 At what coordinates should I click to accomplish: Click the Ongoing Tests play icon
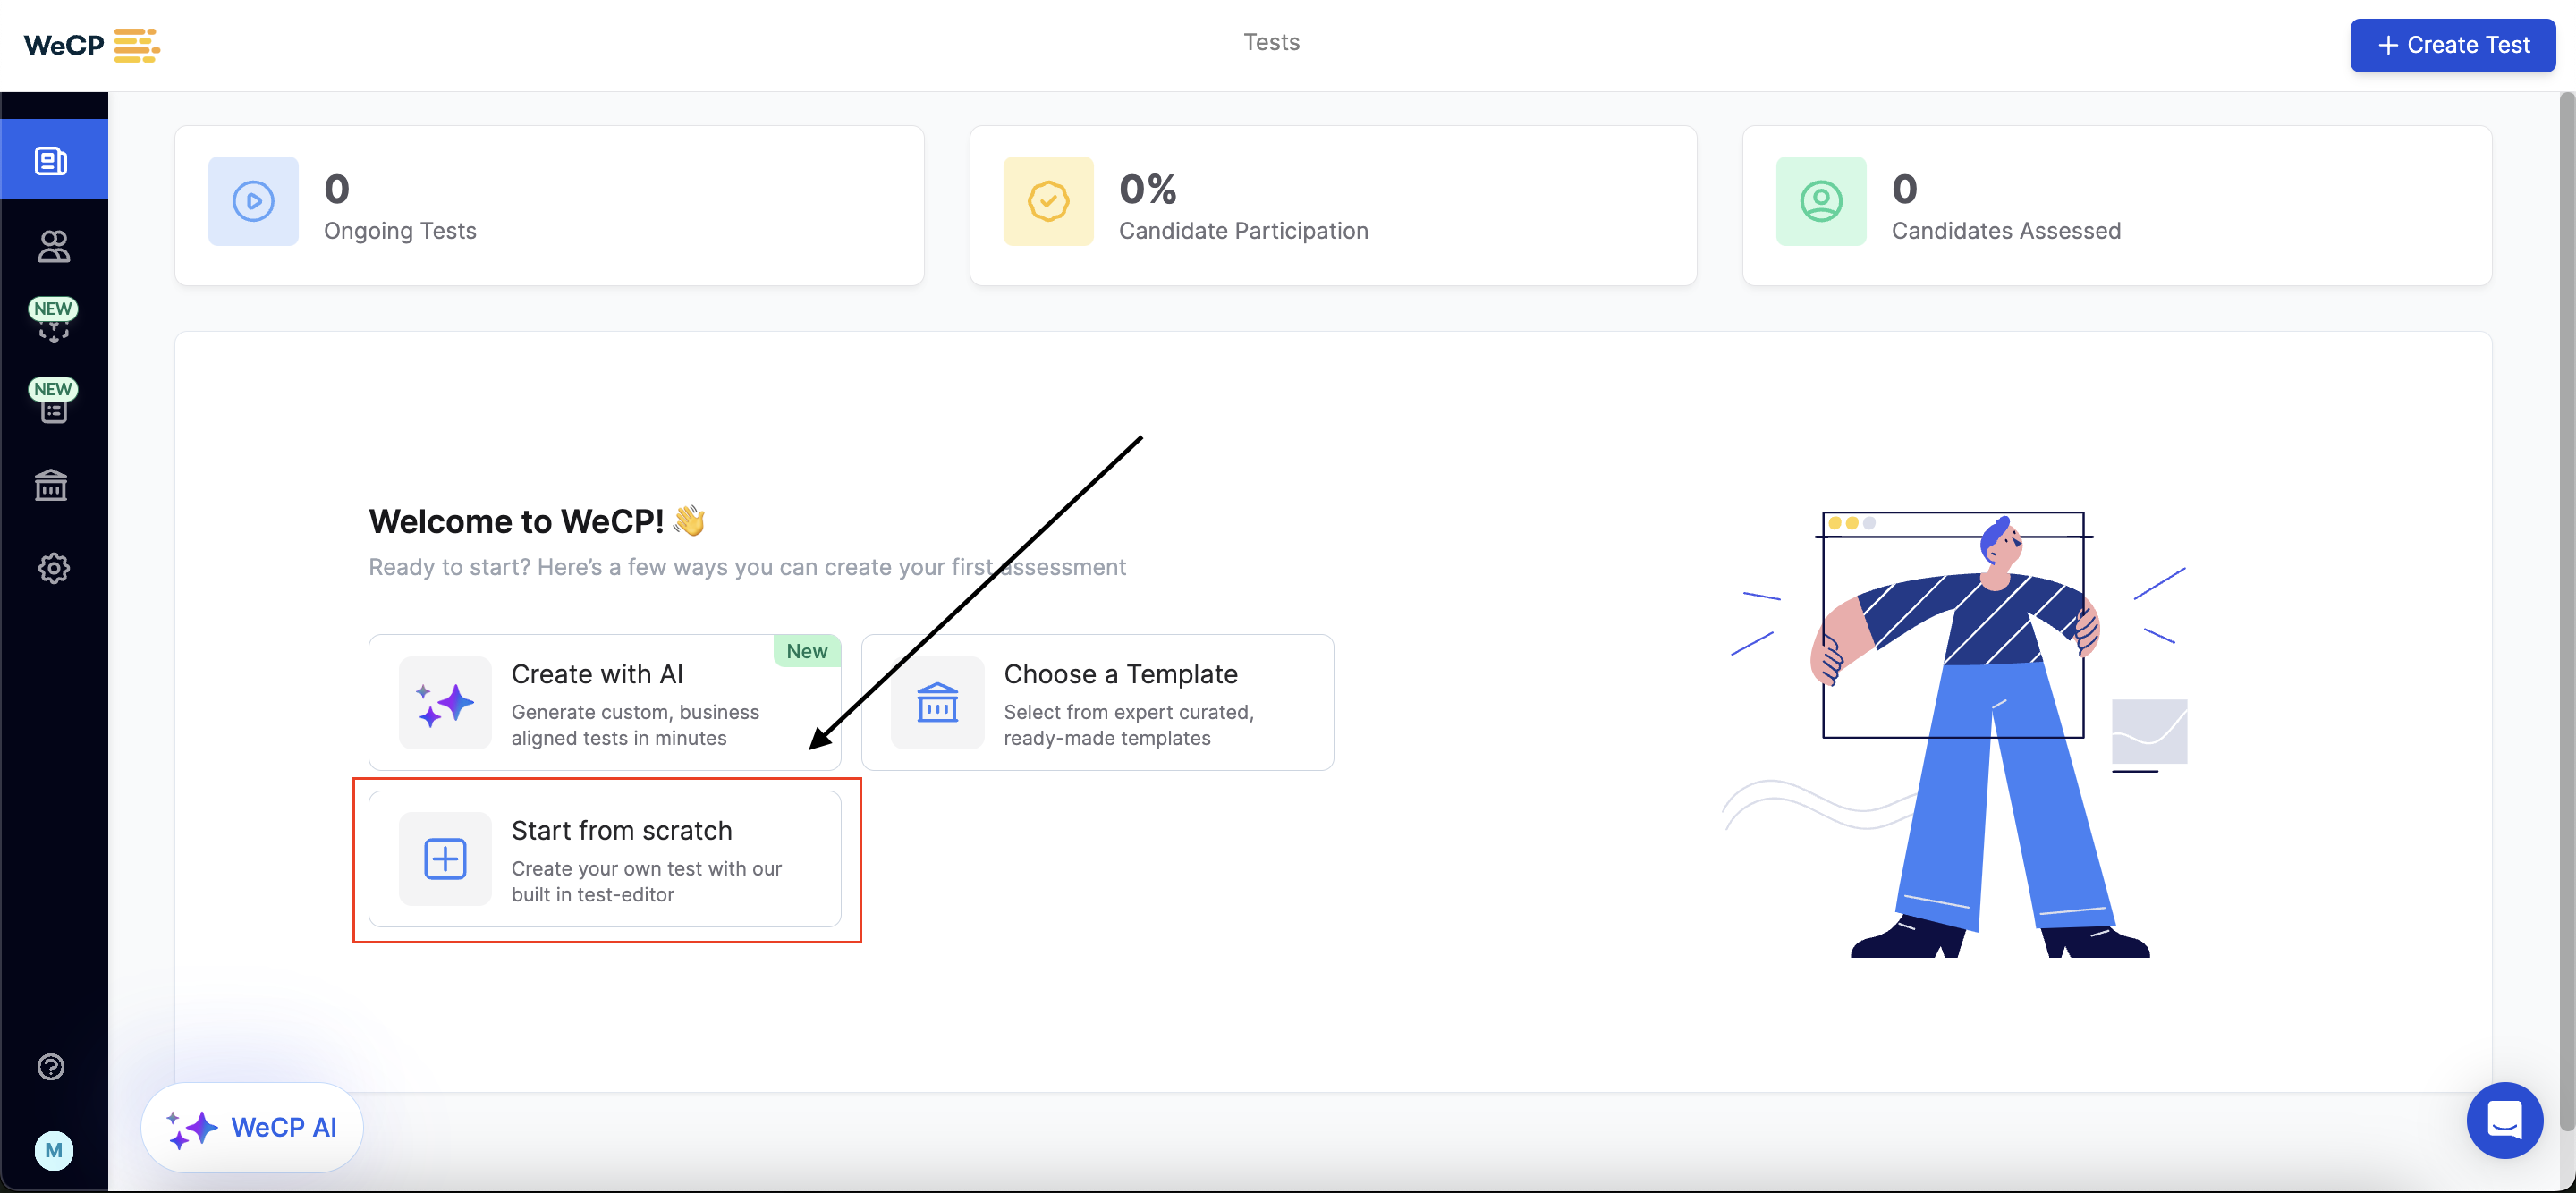[x=253, y=201]
